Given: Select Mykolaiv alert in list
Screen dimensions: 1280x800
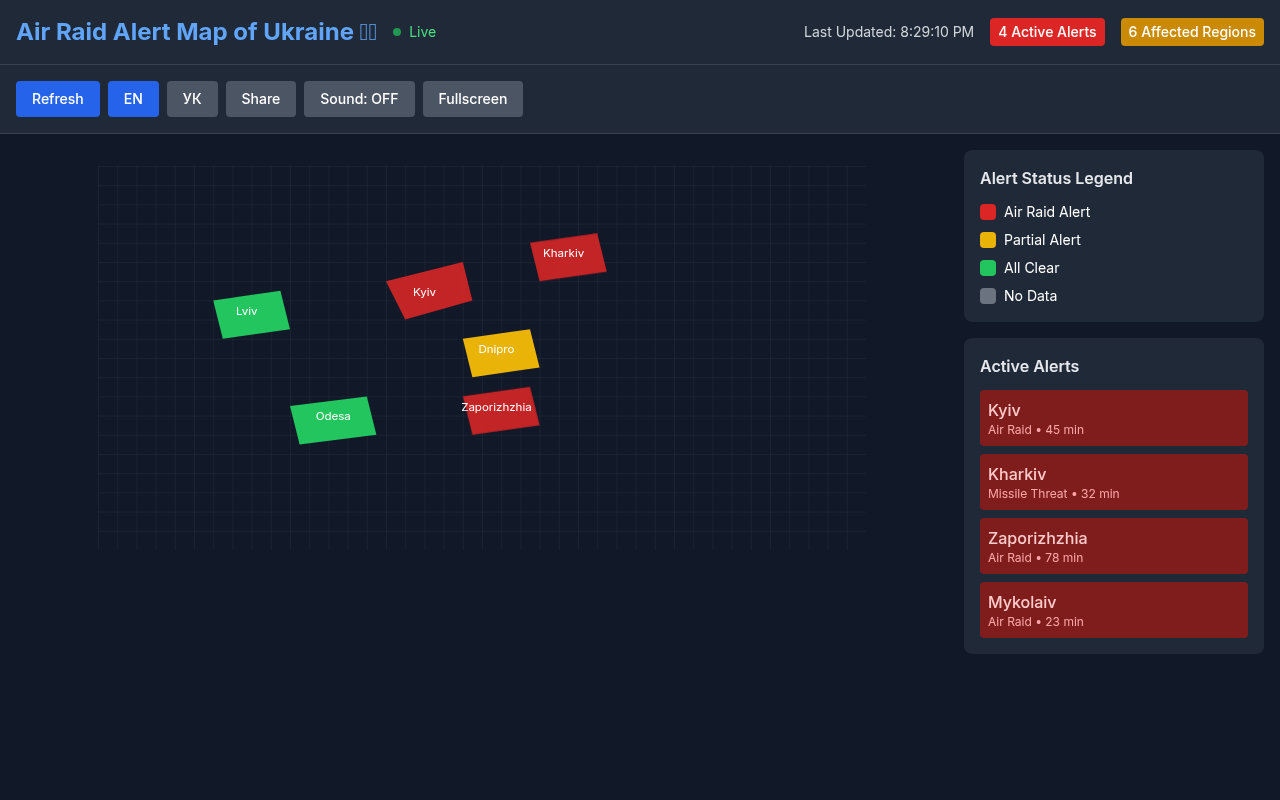Looking at the screenshot, I should (x=1113, y=610).
